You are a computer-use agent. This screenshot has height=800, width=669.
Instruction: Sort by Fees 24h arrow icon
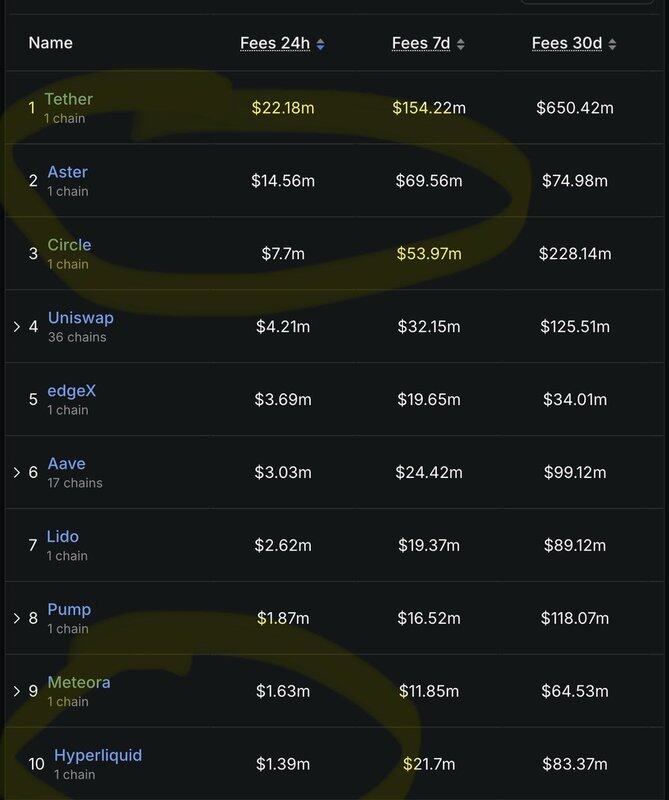[320, 44]
